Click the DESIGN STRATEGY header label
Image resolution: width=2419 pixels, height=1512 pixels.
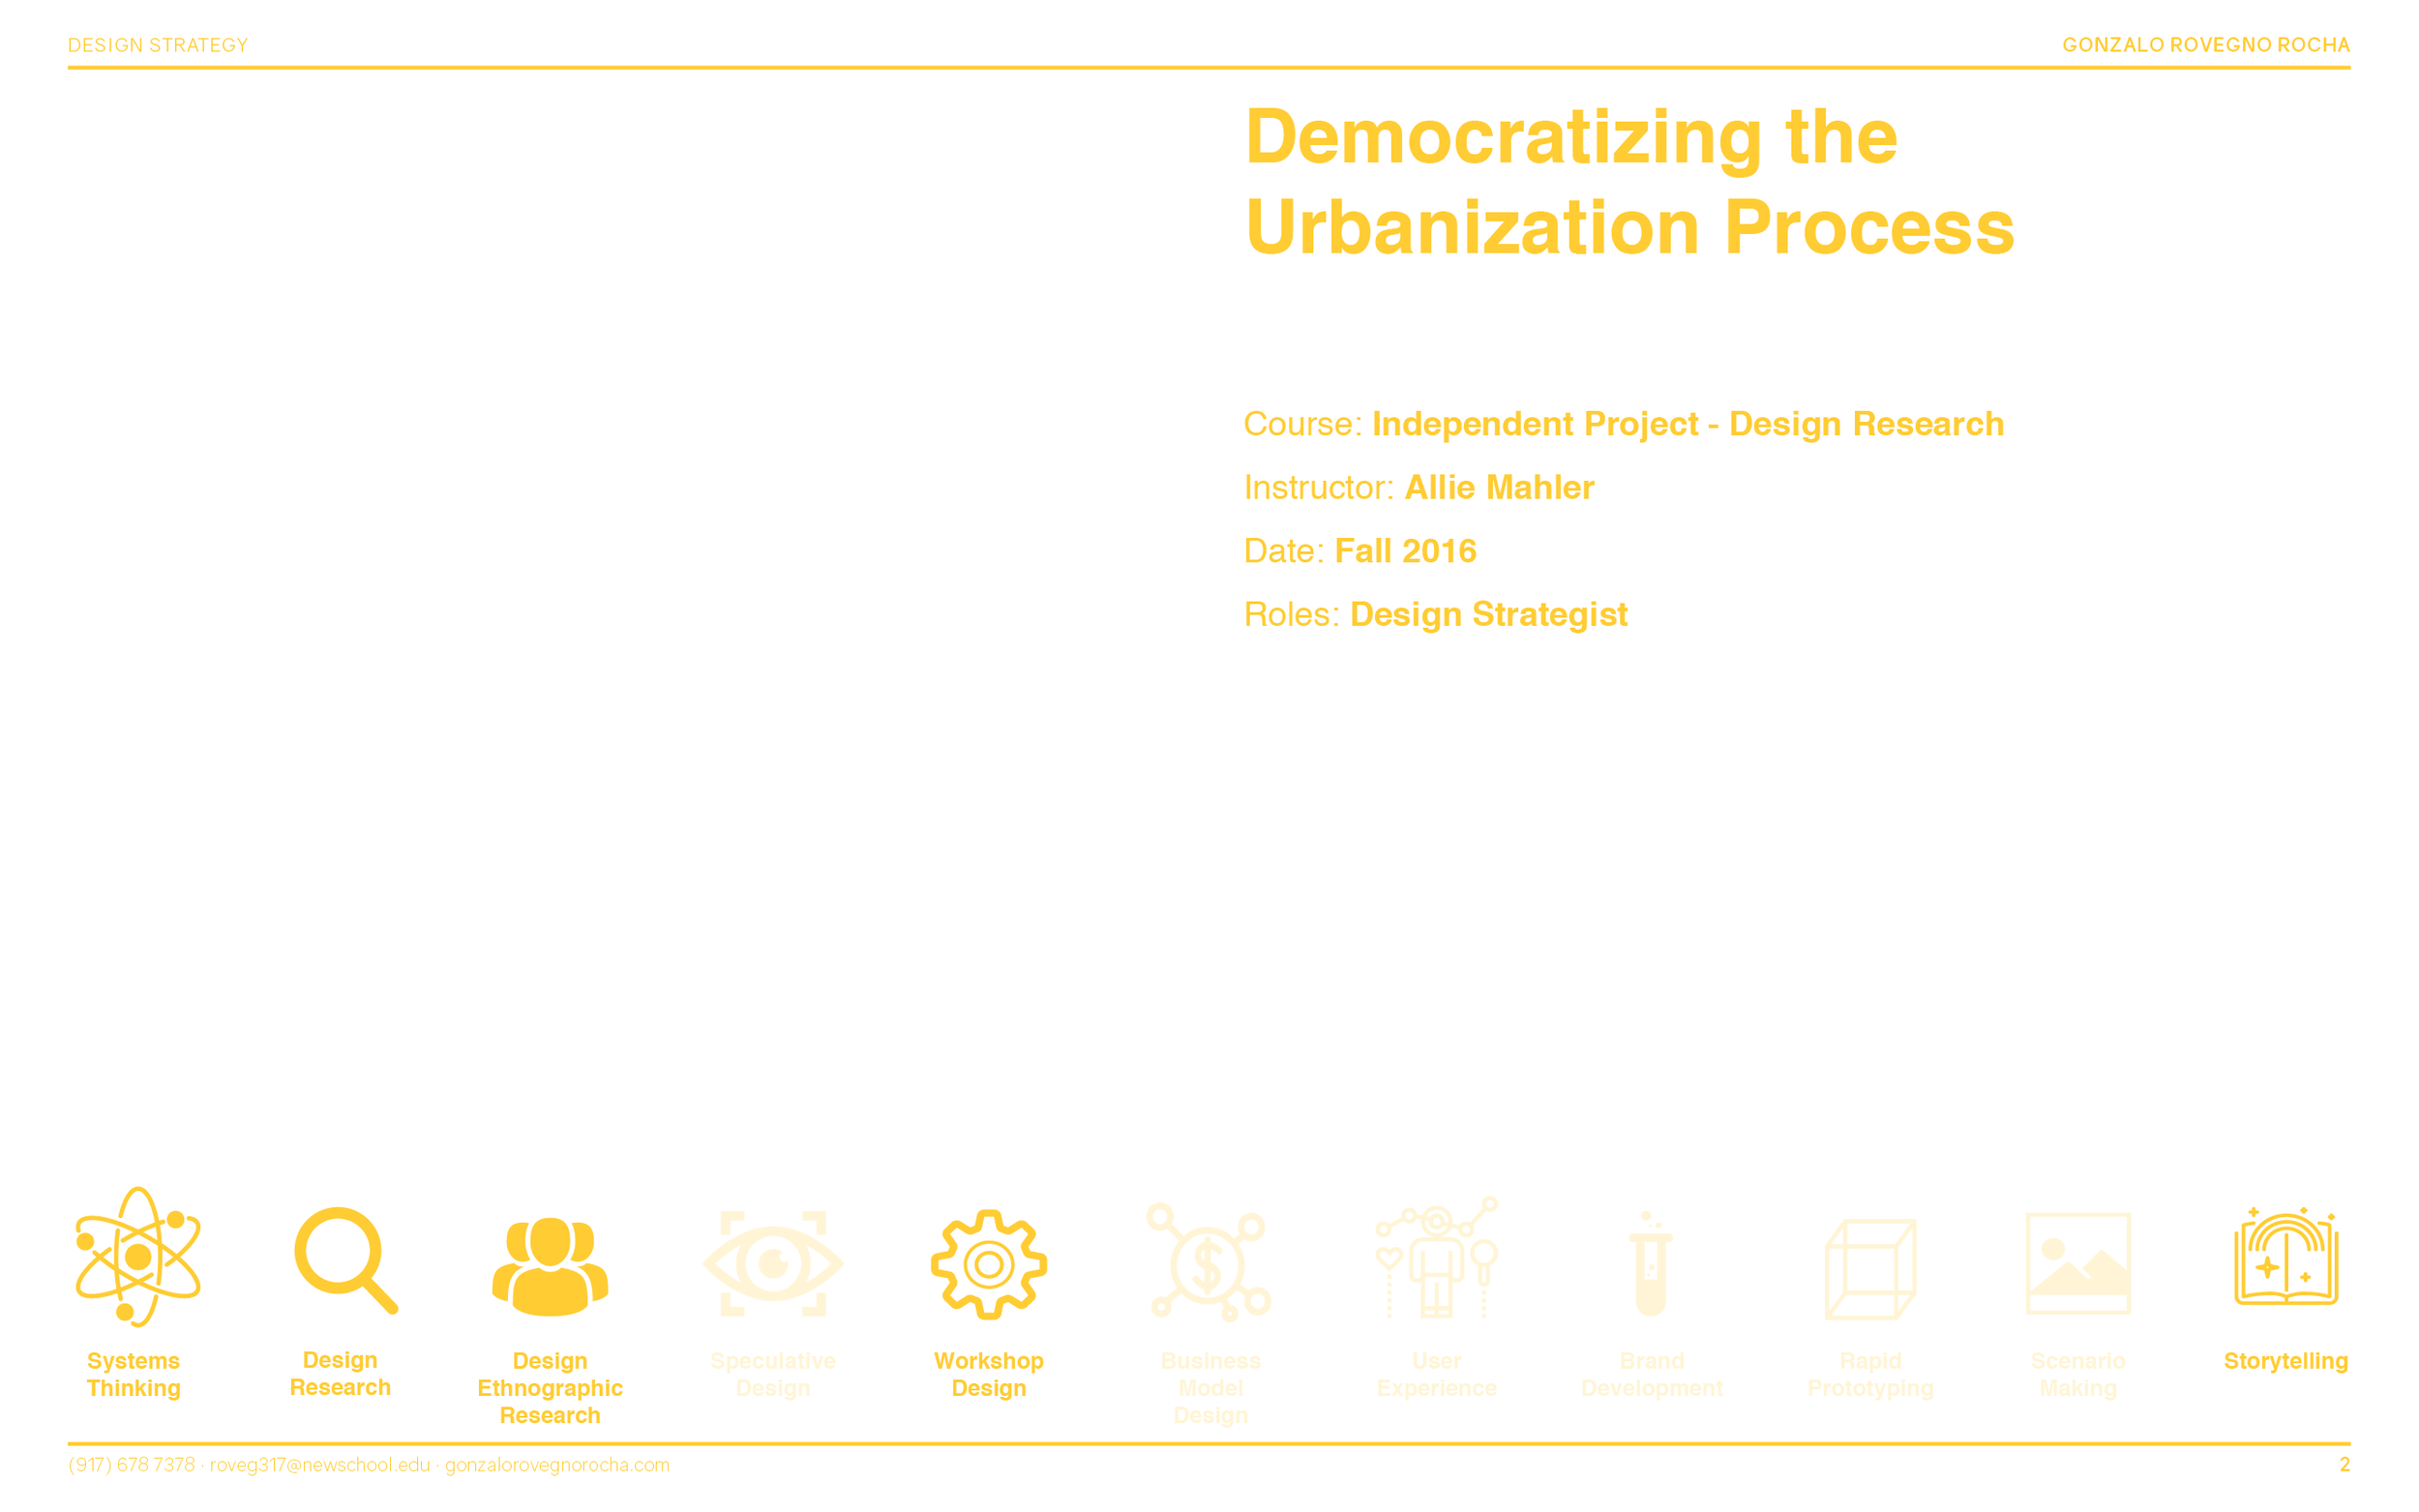(x=158, y=45)
